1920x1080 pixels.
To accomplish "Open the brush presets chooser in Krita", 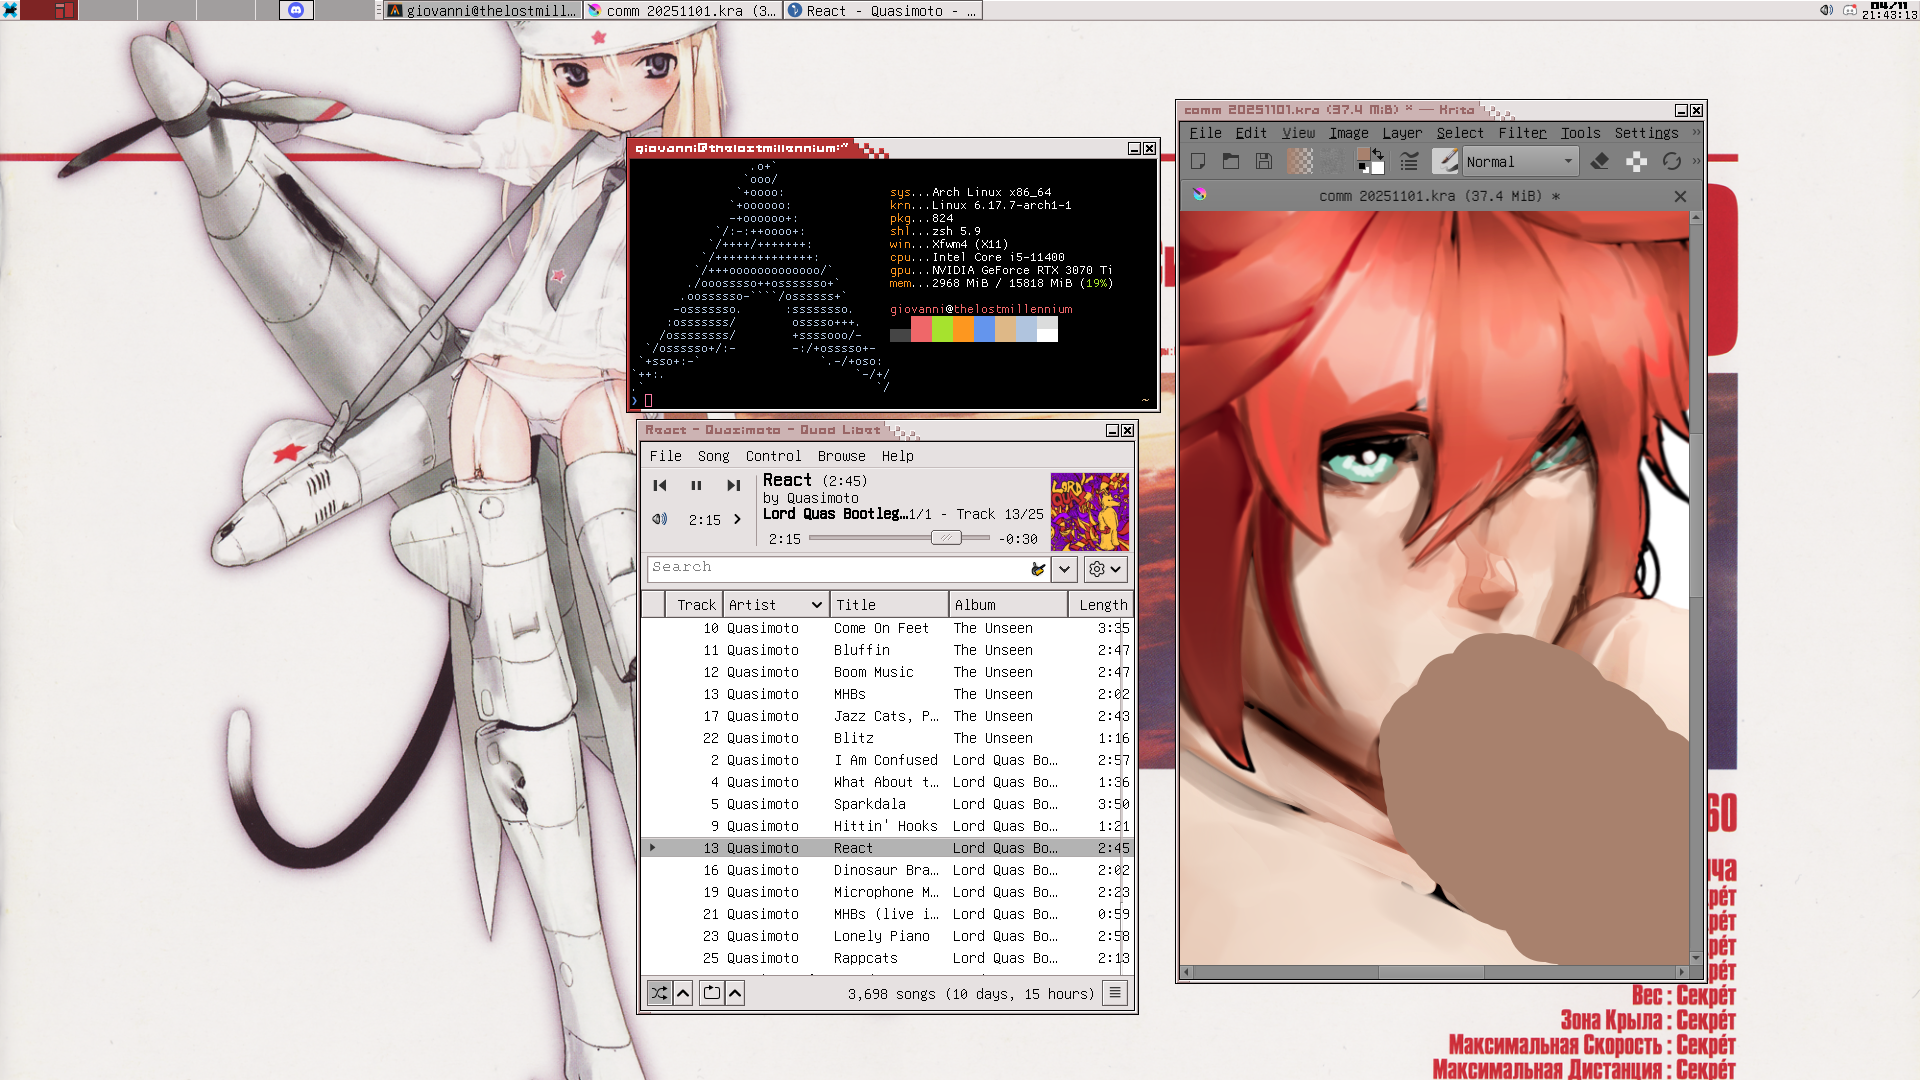I will (x=1445, y=161).
